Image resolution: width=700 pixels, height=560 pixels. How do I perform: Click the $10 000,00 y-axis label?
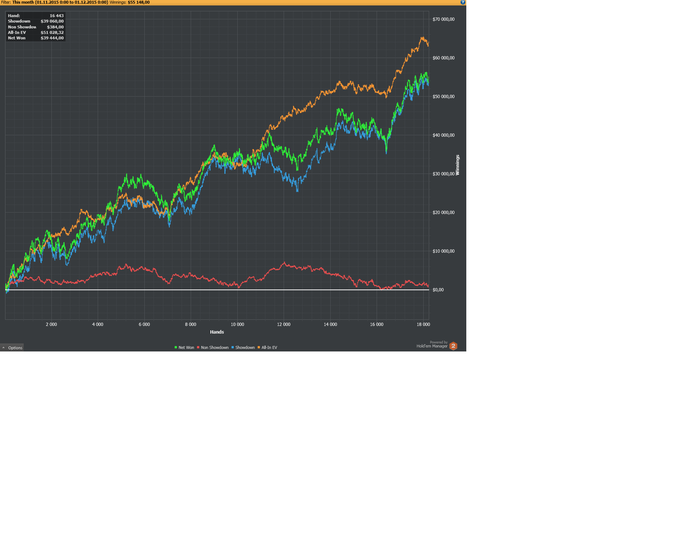(444, 251)
